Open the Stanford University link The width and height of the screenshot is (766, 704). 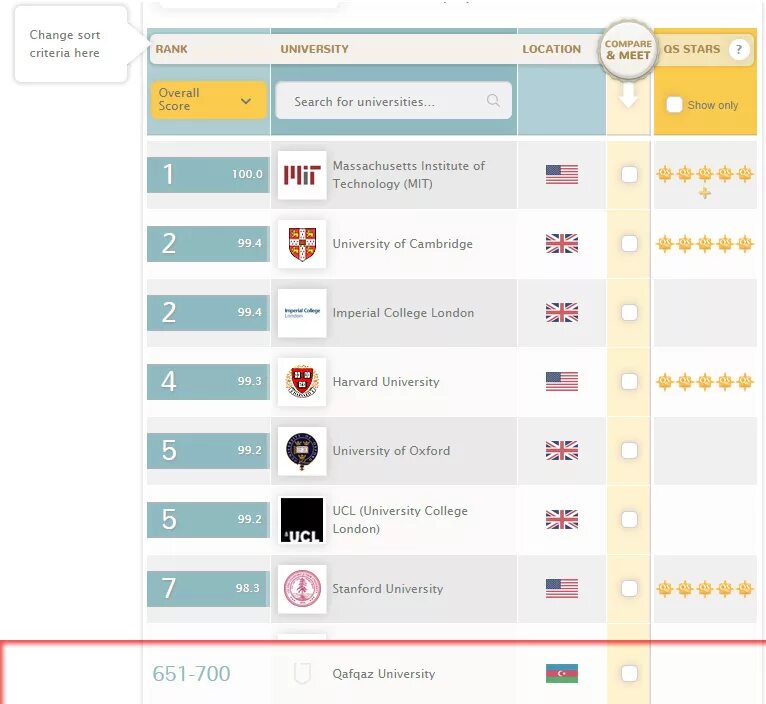(388, 588)
